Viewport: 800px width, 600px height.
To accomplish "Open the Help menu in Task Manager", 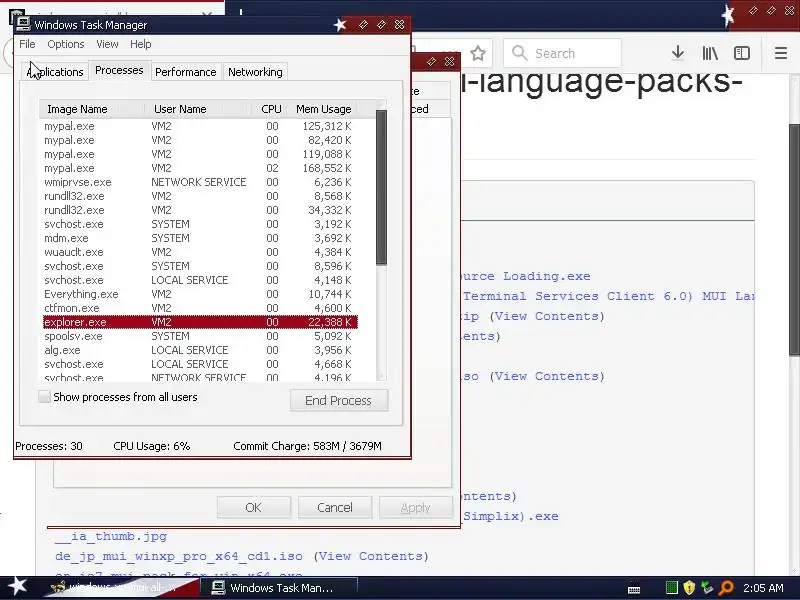I will 140,44.
